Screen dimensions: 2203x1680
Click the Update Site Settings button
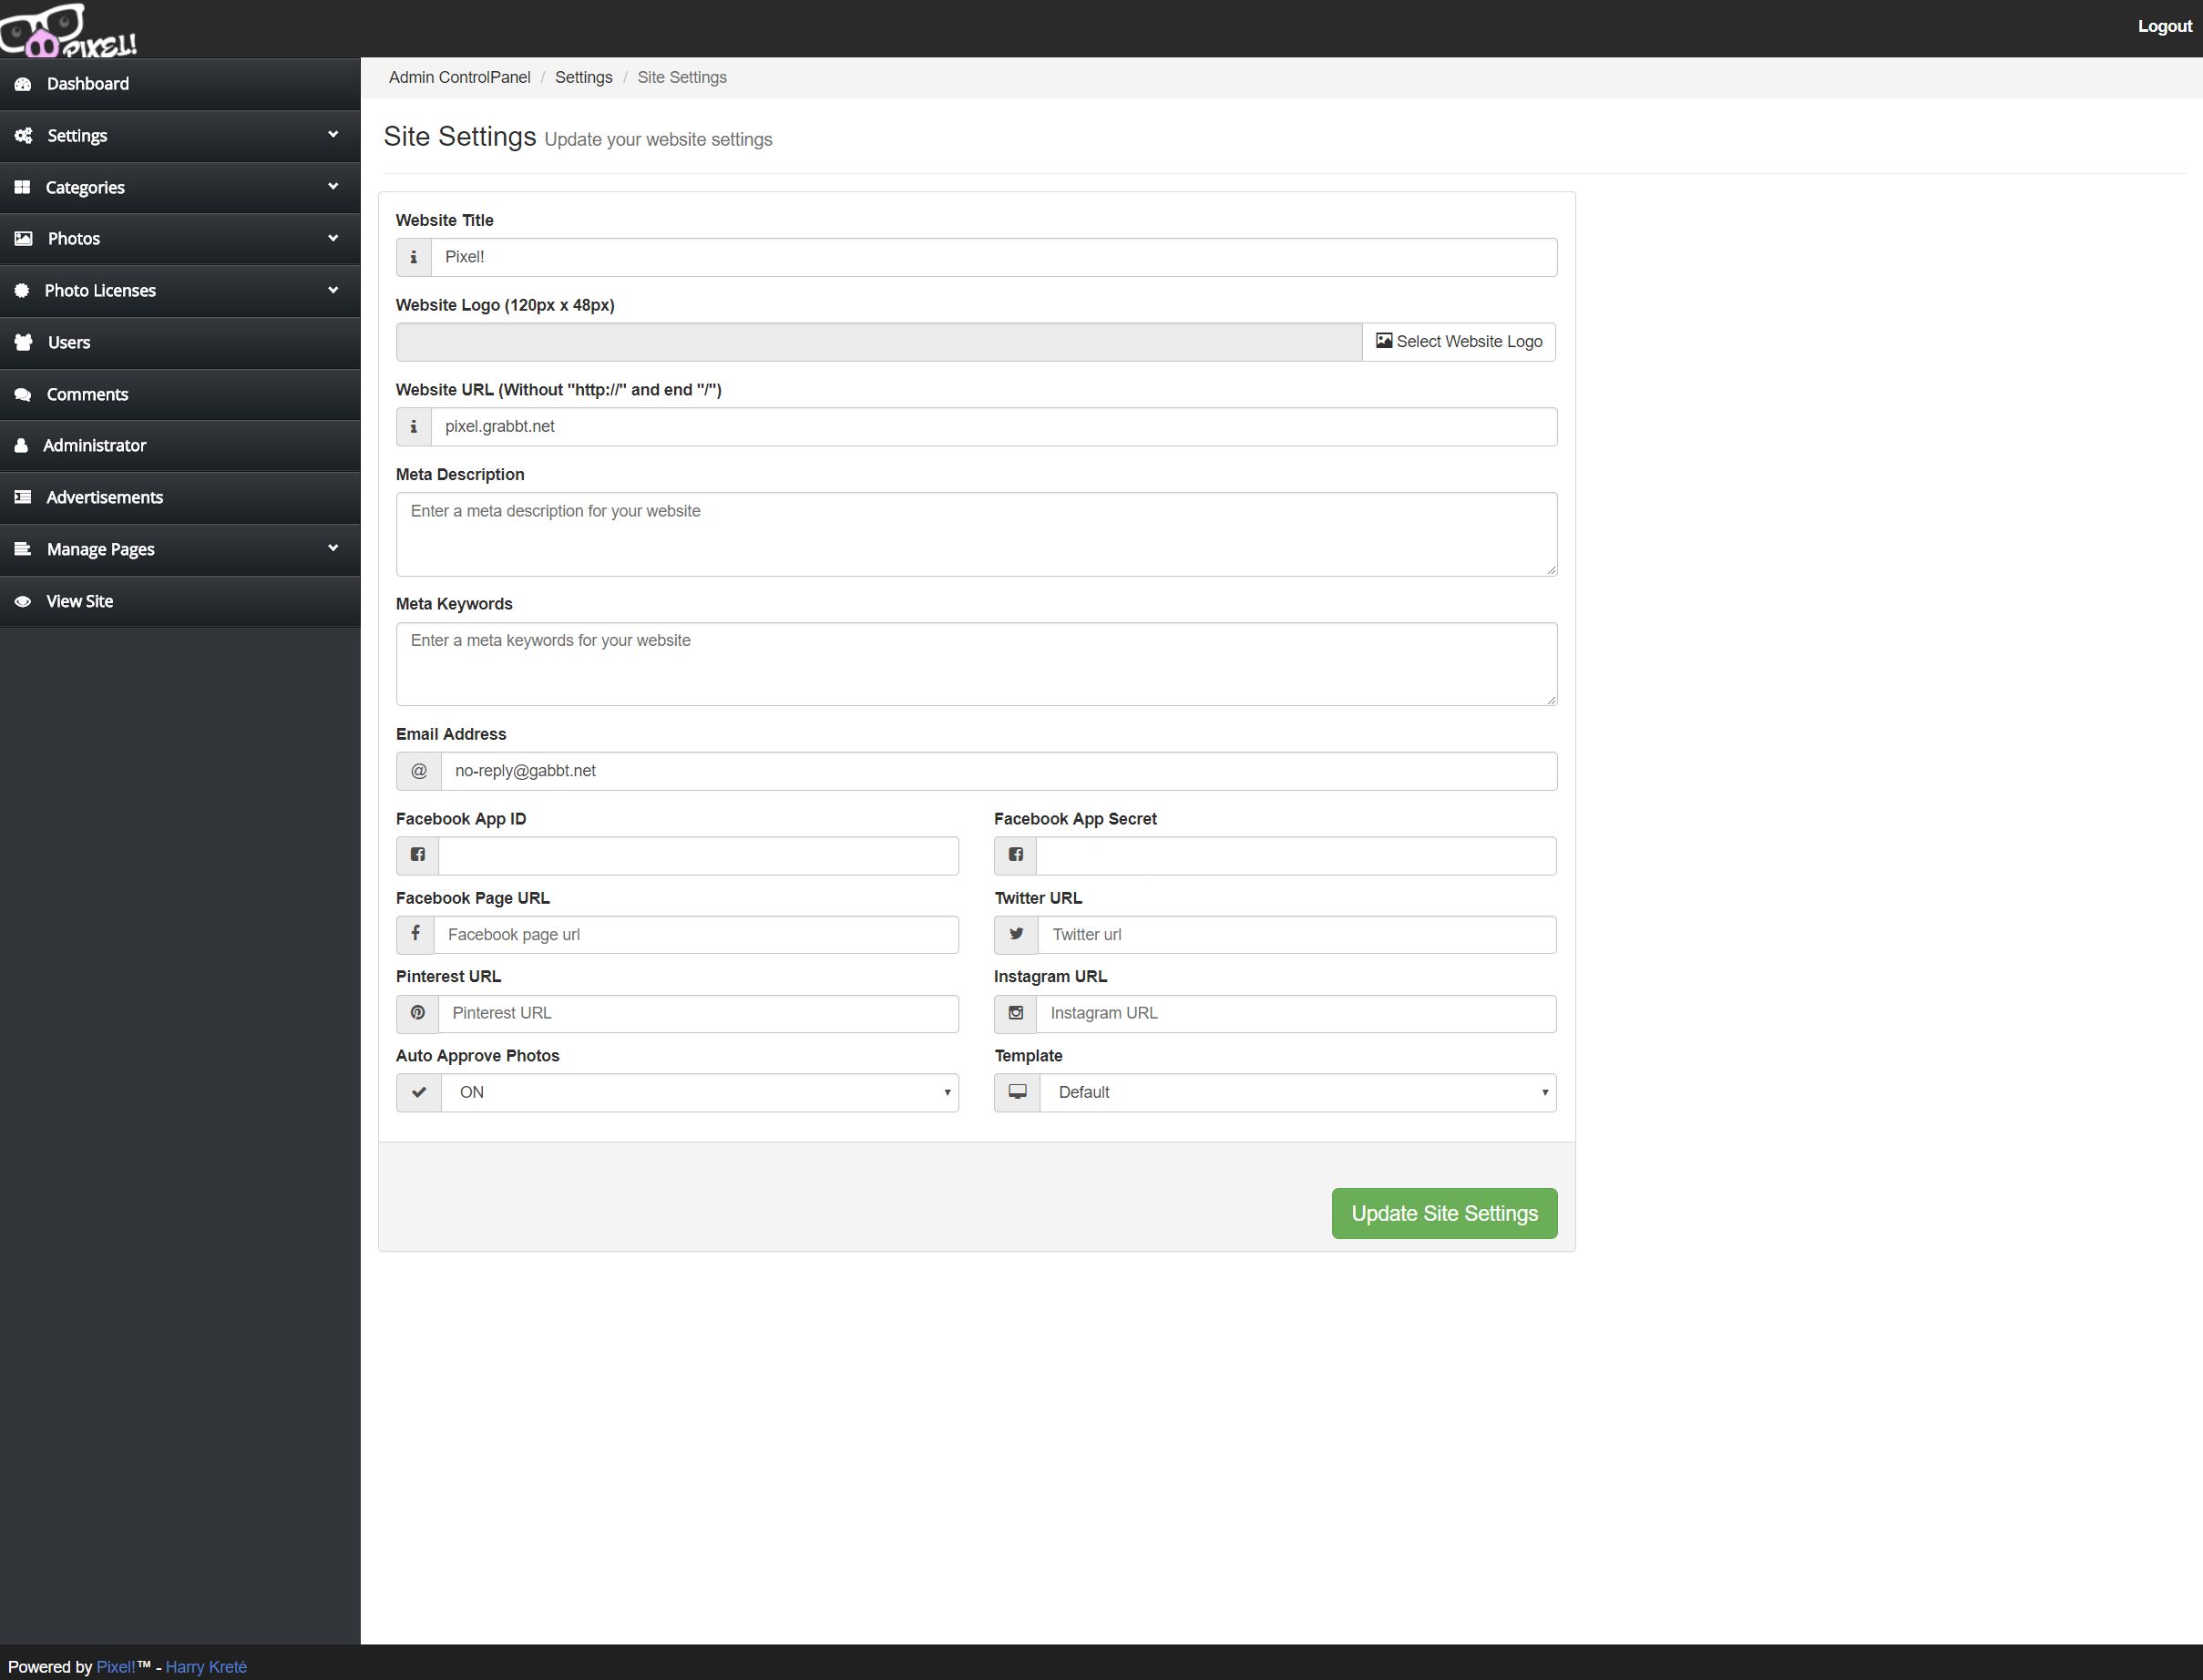[x=1443, y=1213]
